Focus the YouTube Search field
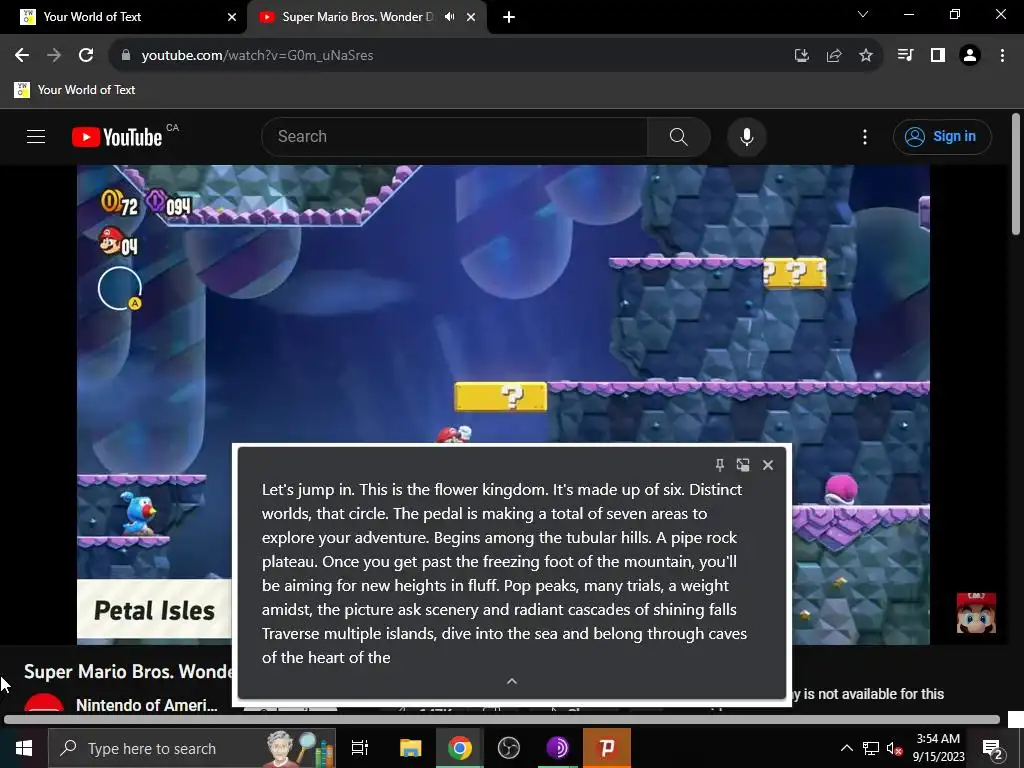 point(455,136)
